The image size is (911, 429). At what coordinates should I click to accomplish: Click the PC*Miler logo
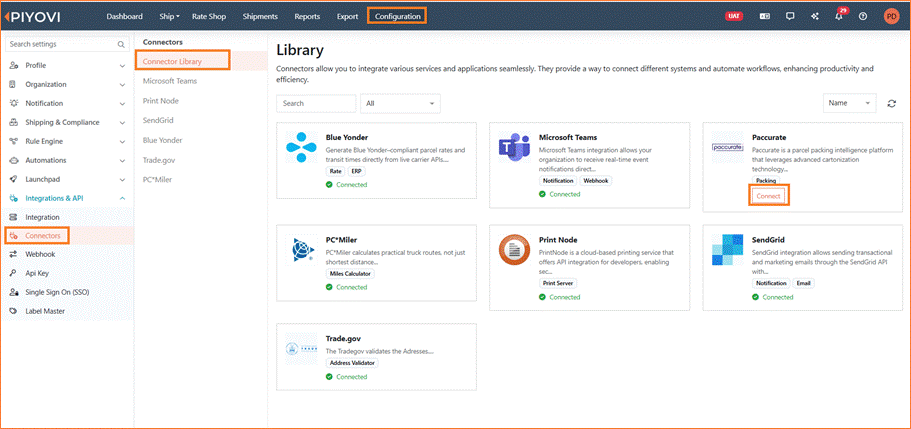click(x=302, y=251)
